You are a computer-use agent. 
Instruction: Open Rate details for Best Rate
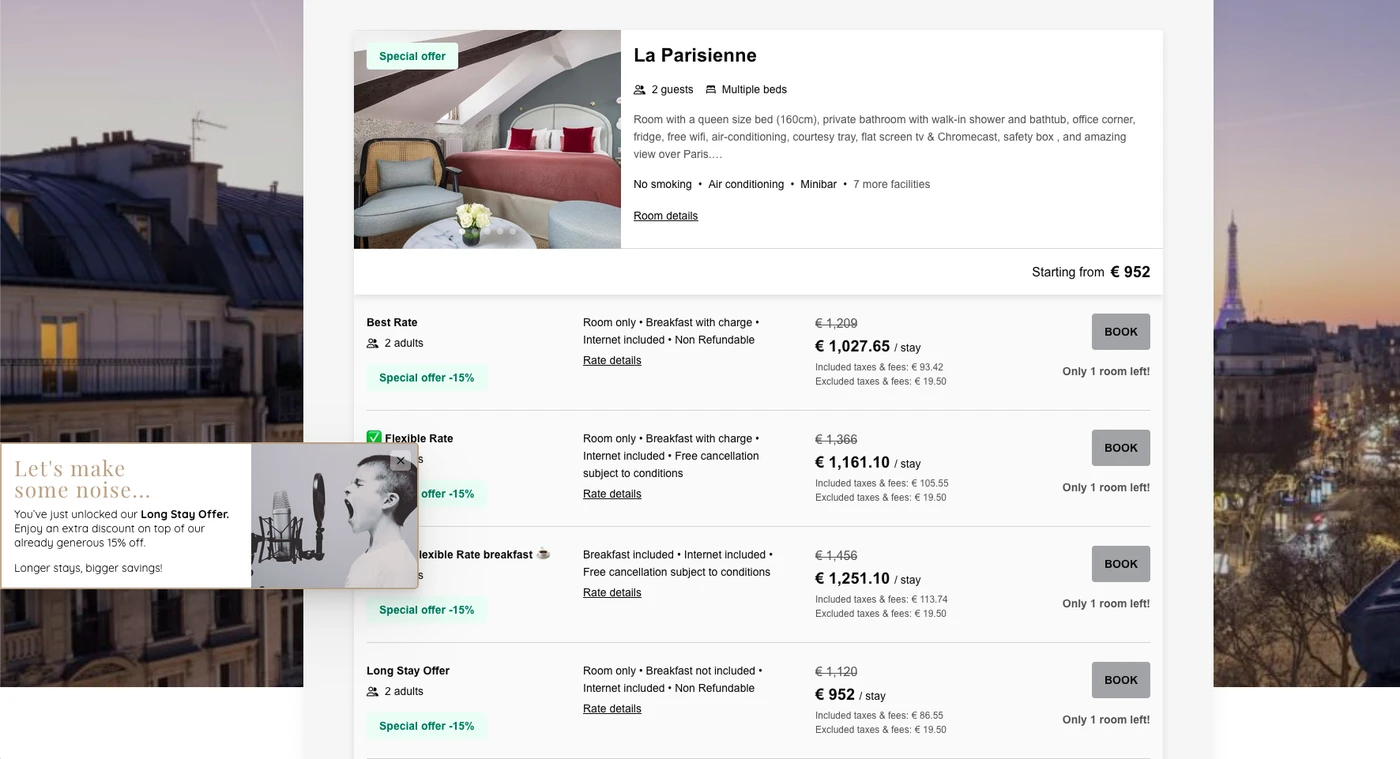tap(612, 360)
